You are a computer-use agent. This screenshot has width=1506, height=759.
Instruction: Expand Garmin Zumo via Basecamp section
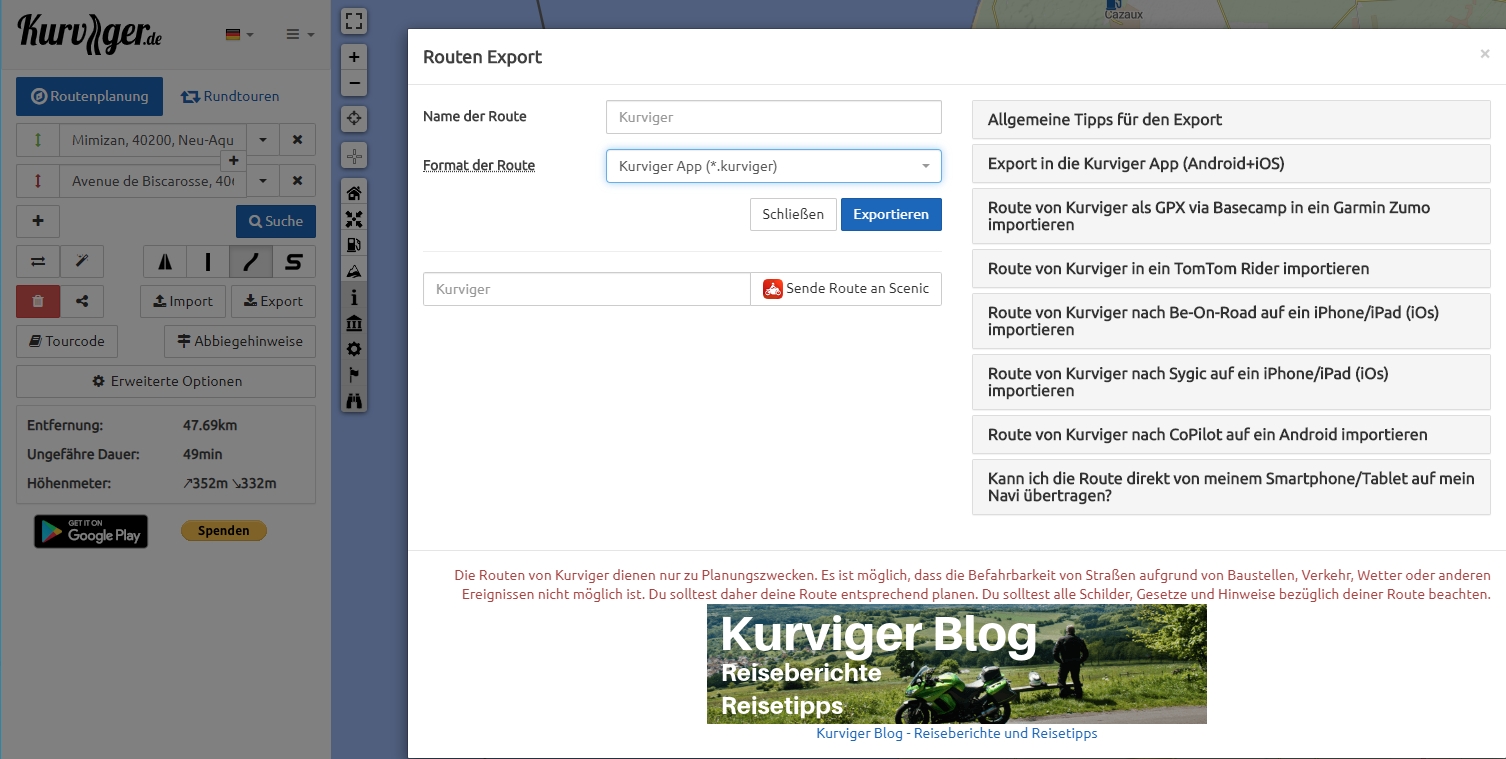click(1231, 216)
